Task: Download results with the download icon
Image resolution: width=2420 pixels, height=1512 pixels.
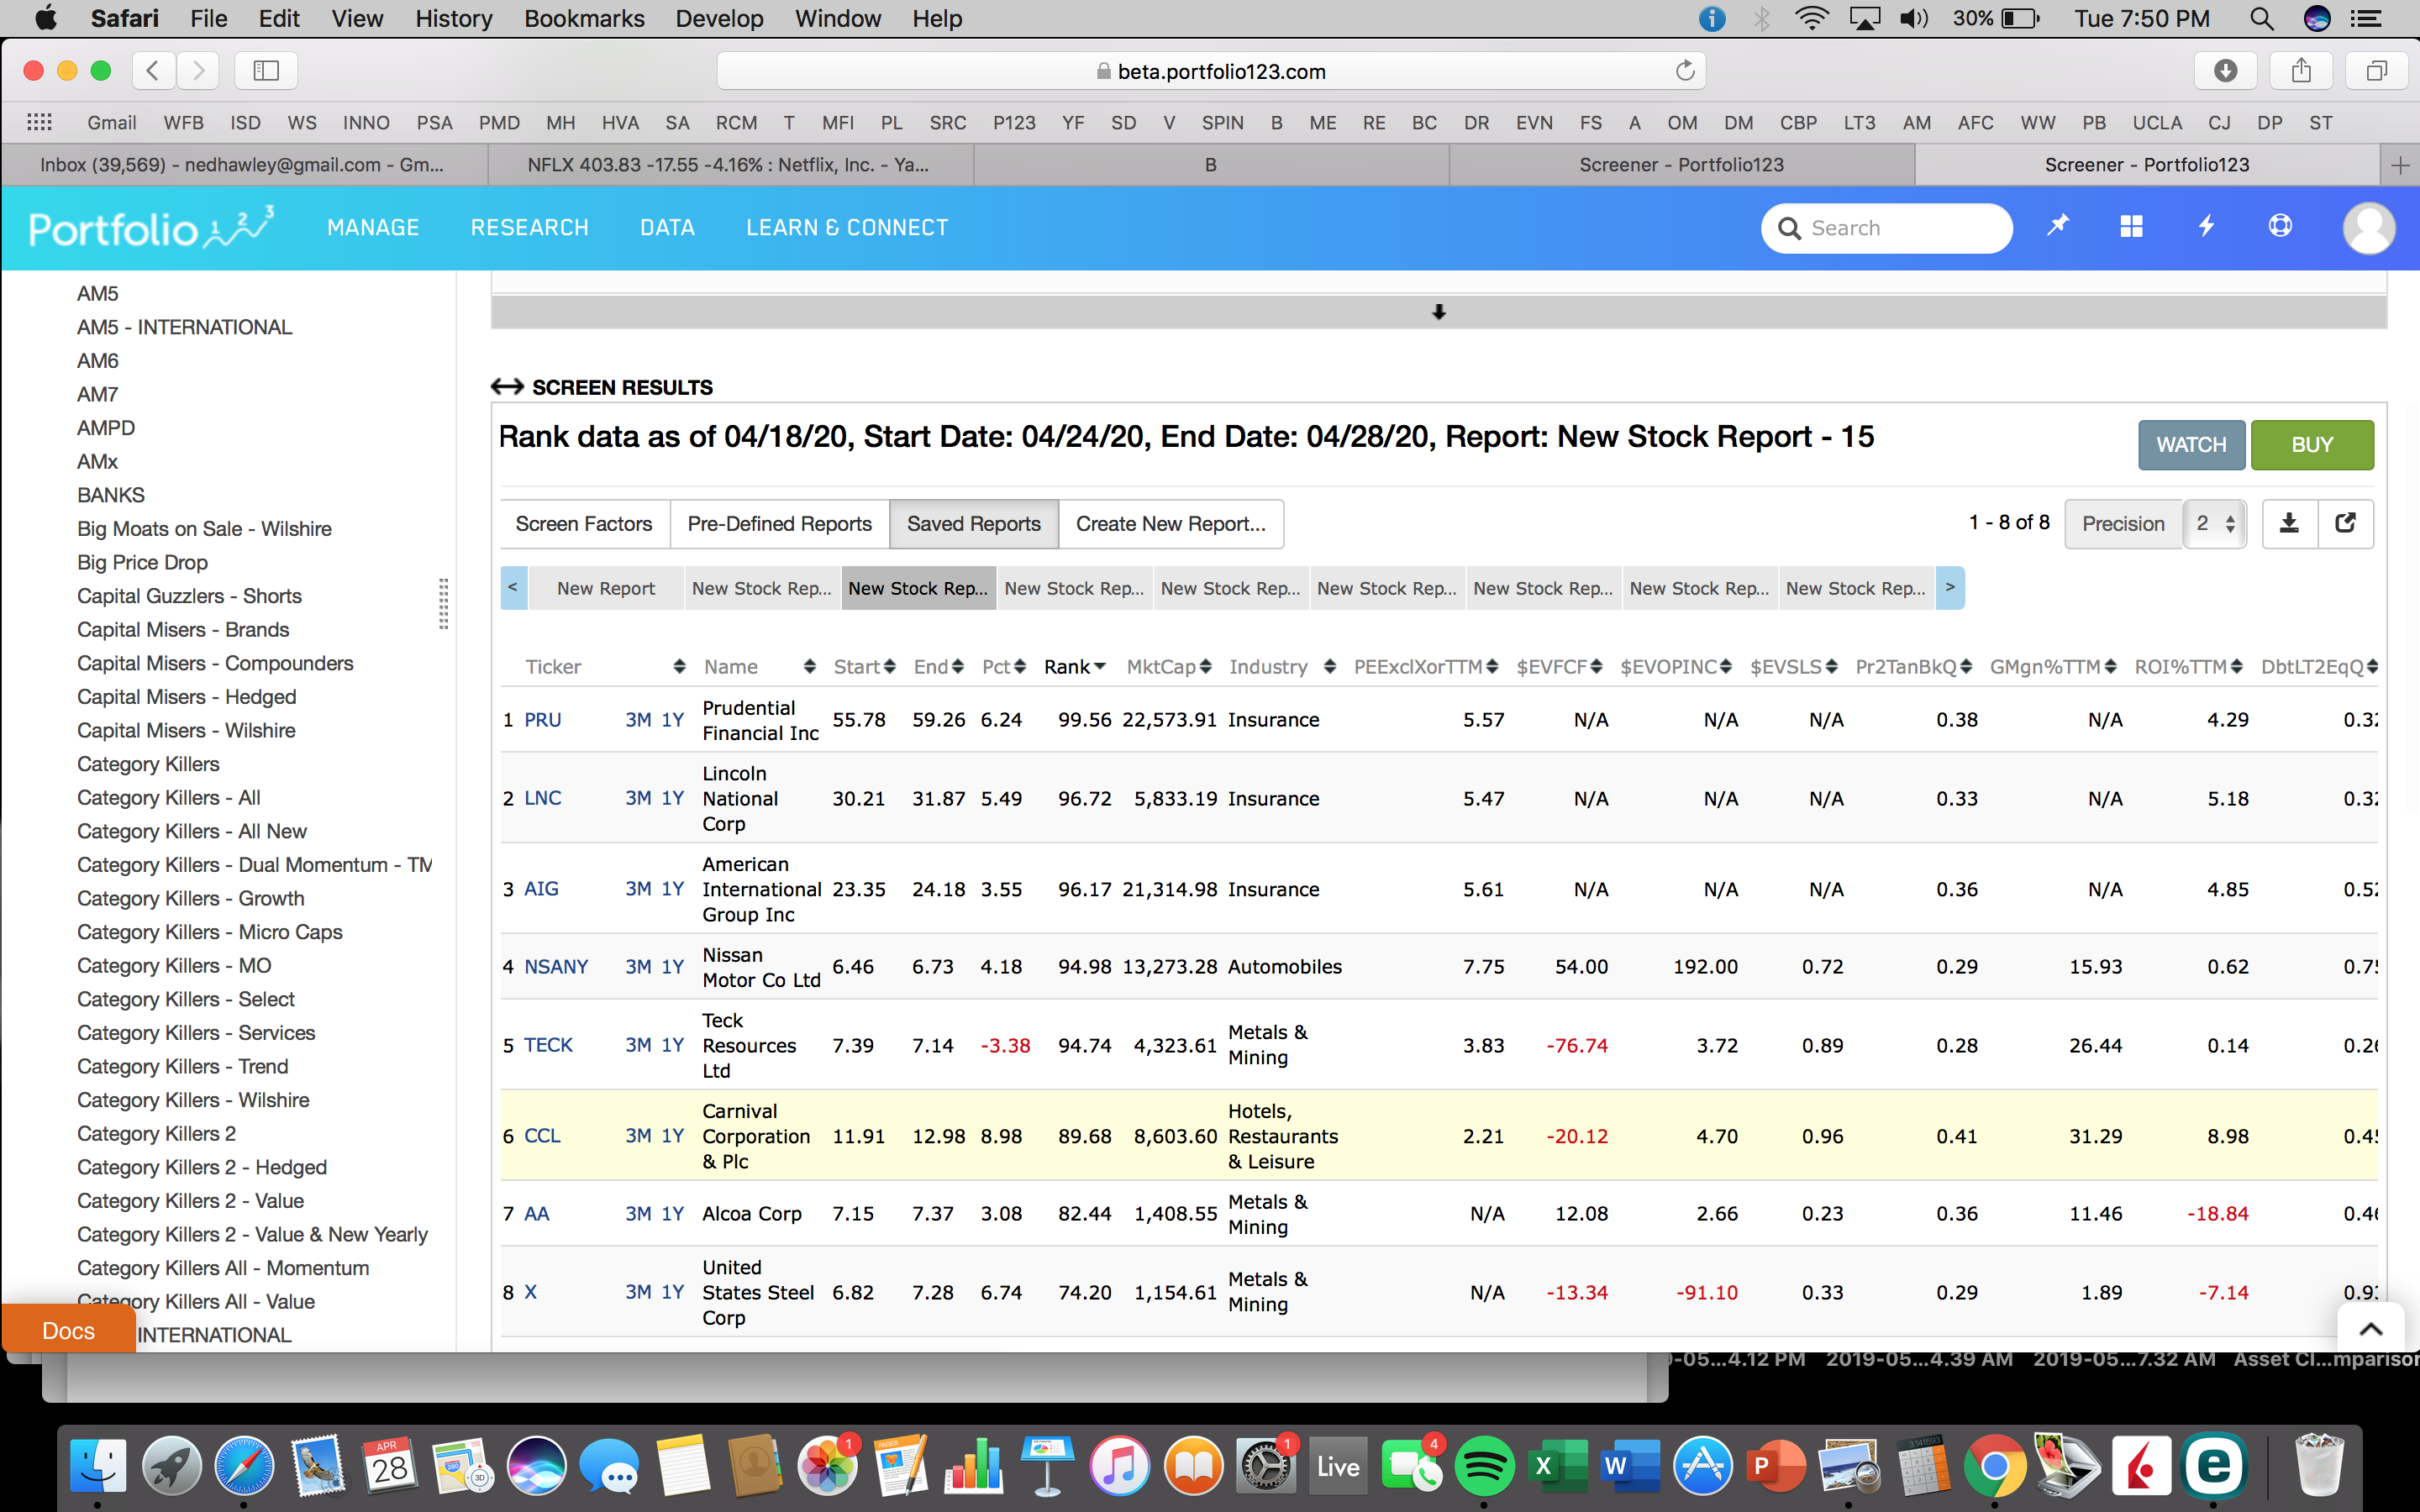Action: click(2289, 523)
